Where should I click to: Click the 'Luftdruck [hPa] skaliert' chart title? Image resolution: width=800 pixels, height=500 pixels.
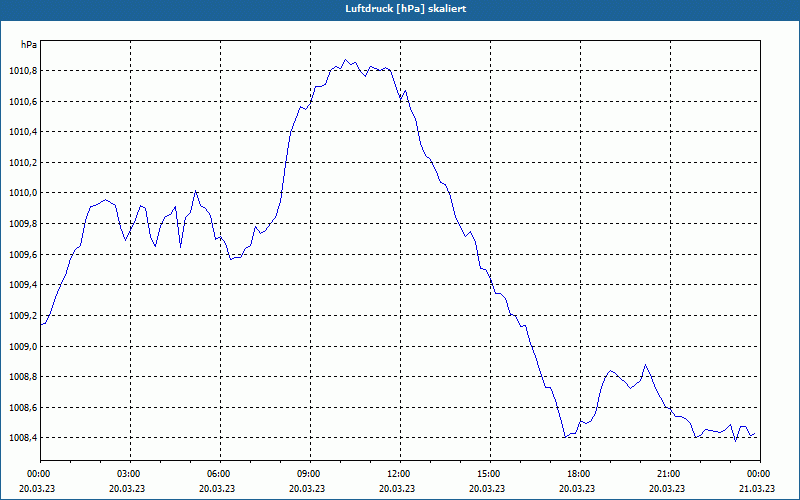(405, 9)
